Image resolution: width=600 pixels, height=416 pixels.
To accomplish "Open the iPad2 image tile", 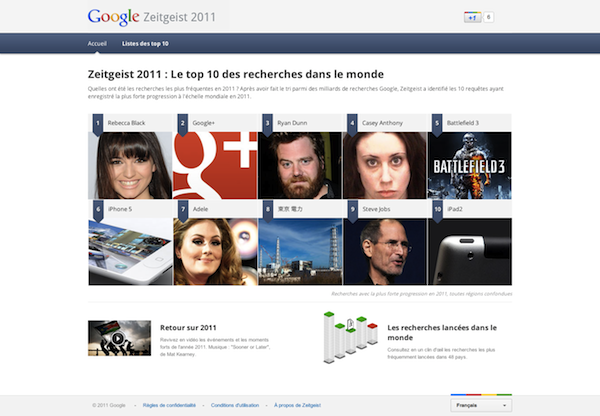I will pyautogui.click(x=470, y=251).
